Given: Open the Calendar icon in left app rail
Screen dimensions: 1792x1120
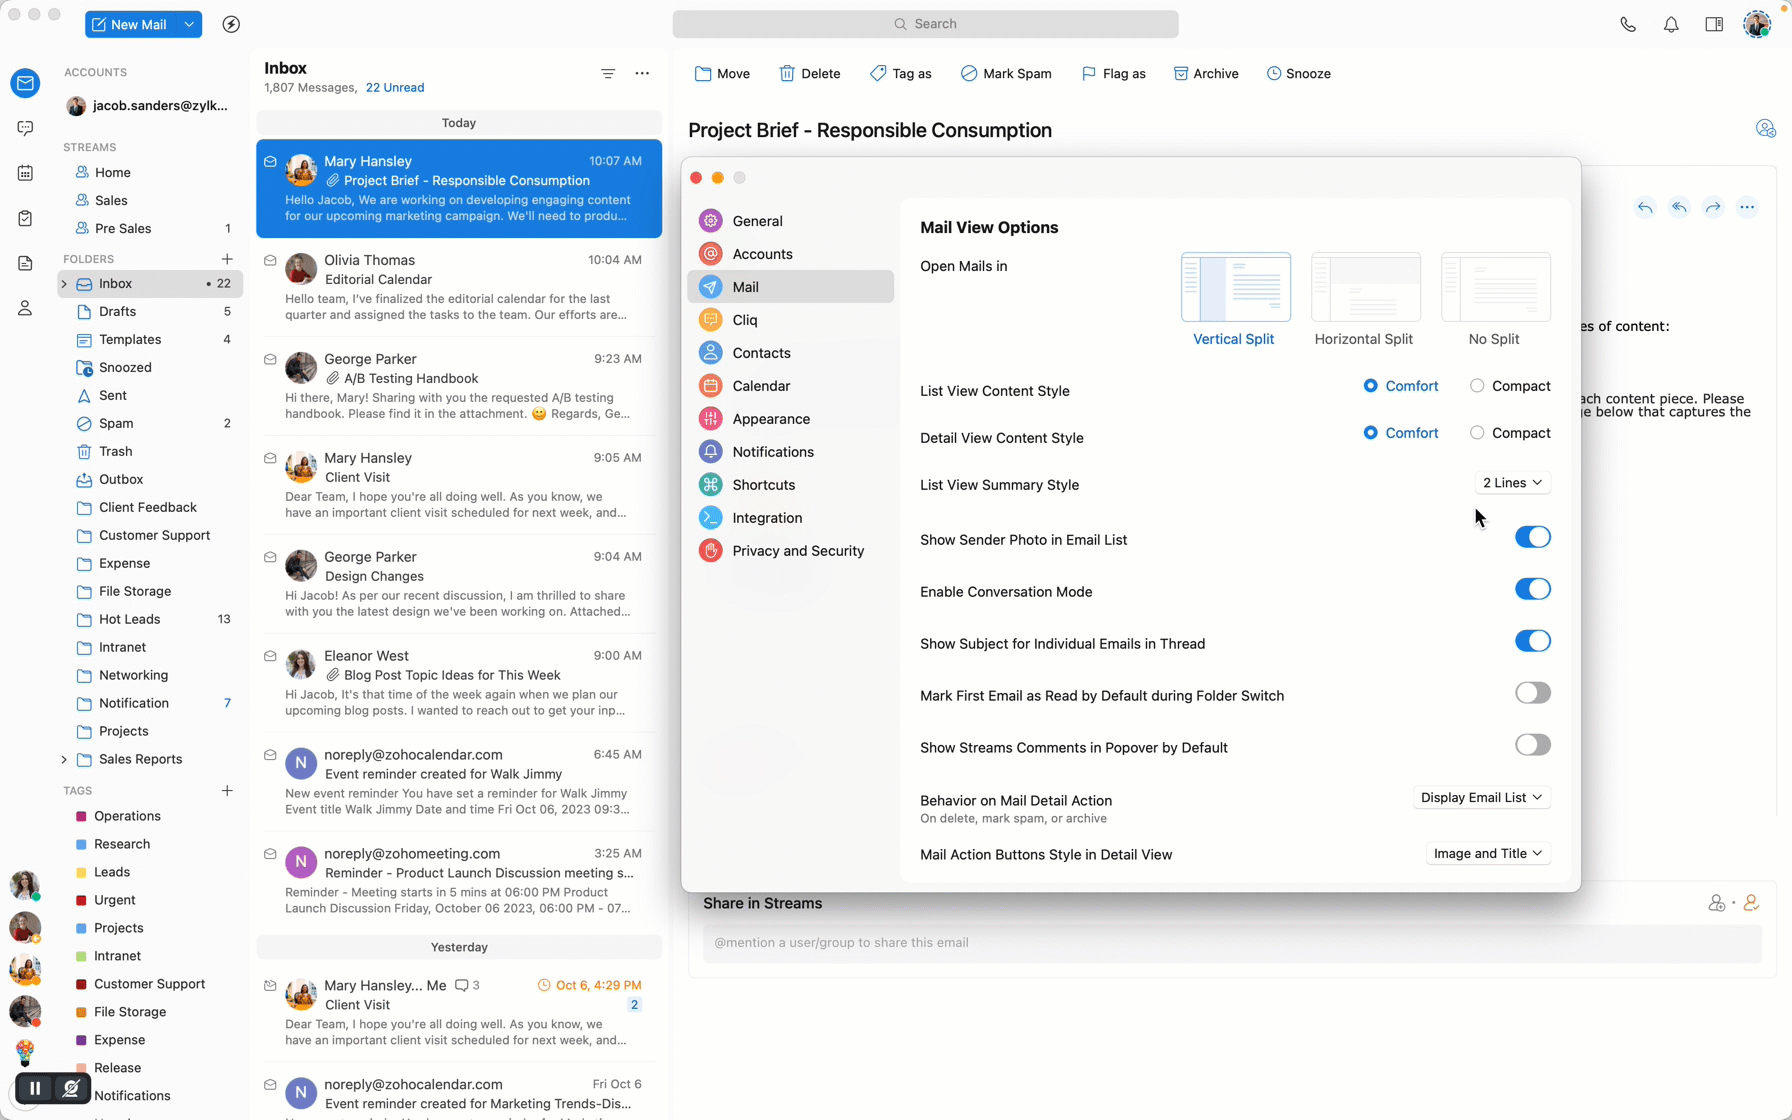Looking at the screenshot, I should point(25,173).
